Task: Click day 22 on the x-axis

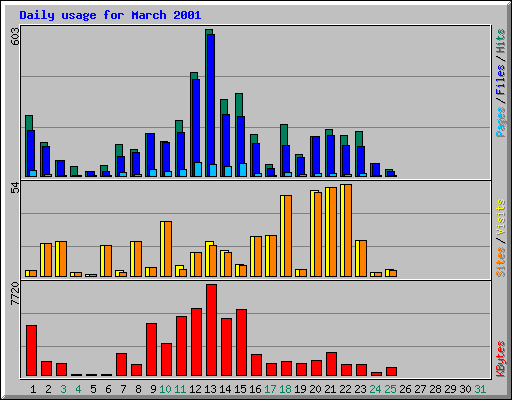Action: coord(345,389)
